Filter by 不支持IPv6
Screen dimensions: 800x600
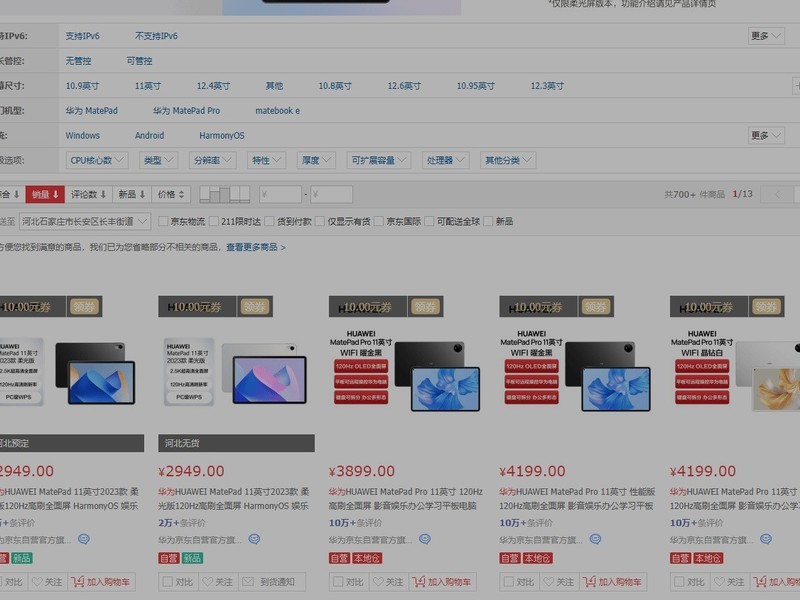point(156,36)
